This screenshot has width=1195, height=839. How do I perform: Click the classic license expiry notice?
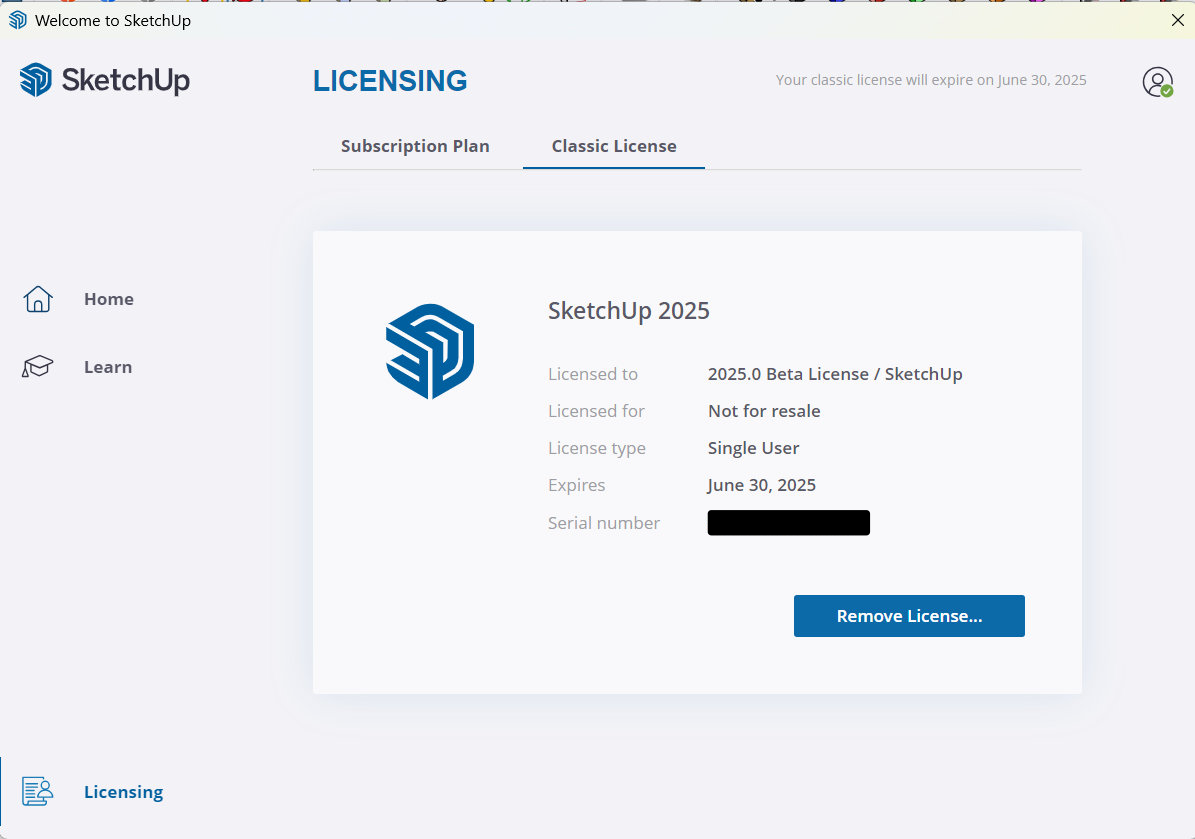point(931,80)
